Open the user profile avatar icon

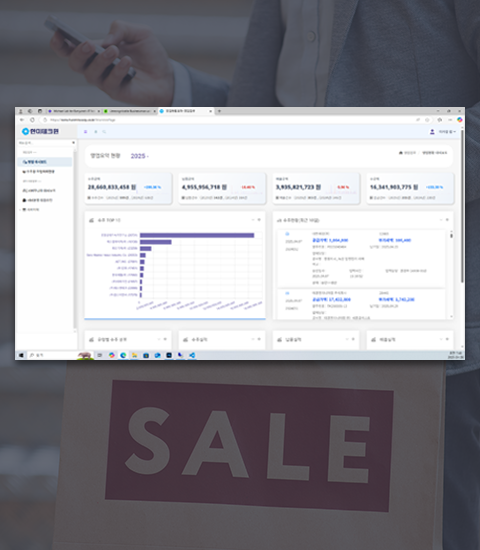[x=432, y=132]
